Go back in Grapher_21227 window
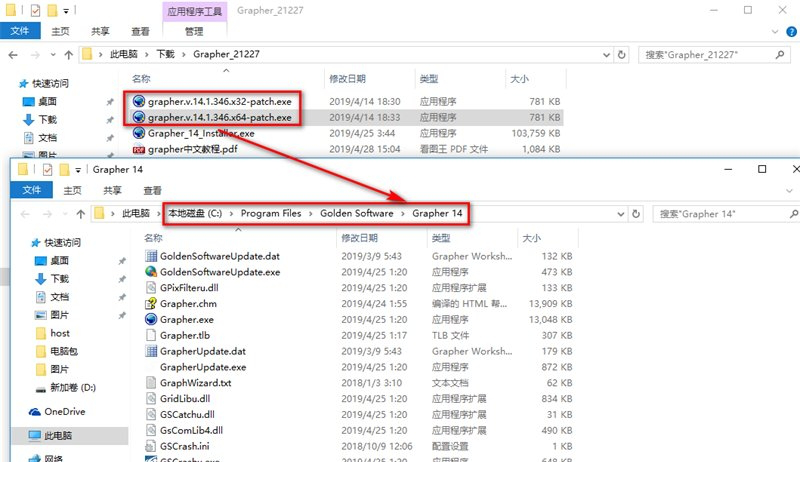The image size is (800, 480). (x=13, y=55)
